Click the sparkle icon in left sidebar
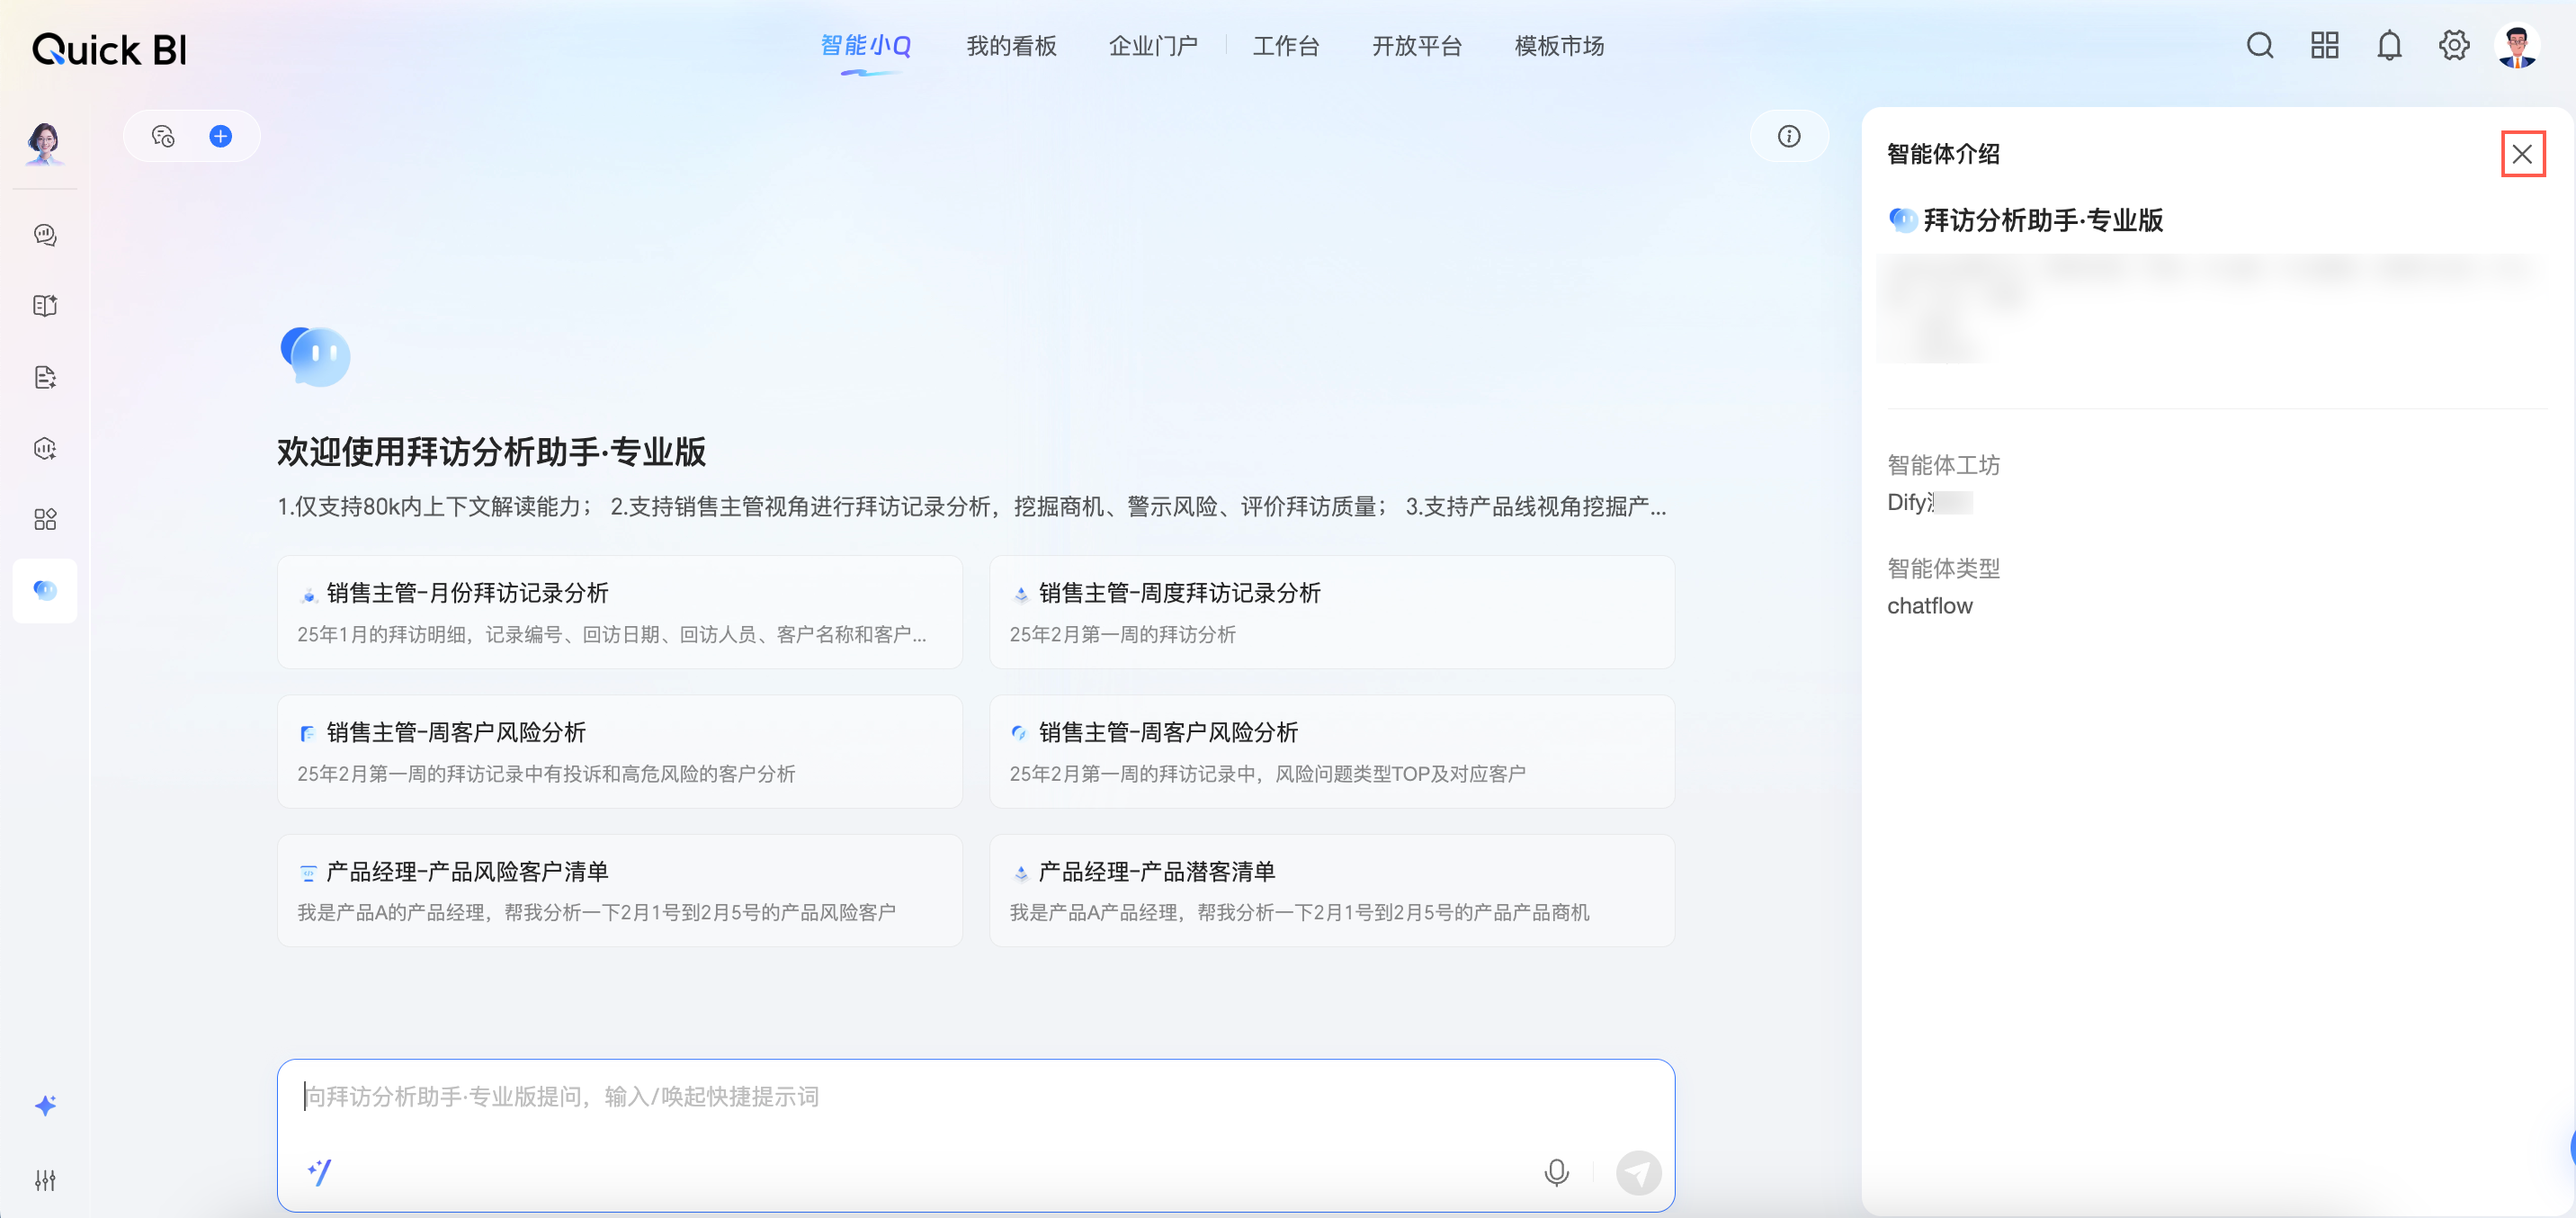Image resolution: width=2576 pixels, height=1218 pixels. (45, 1105)
